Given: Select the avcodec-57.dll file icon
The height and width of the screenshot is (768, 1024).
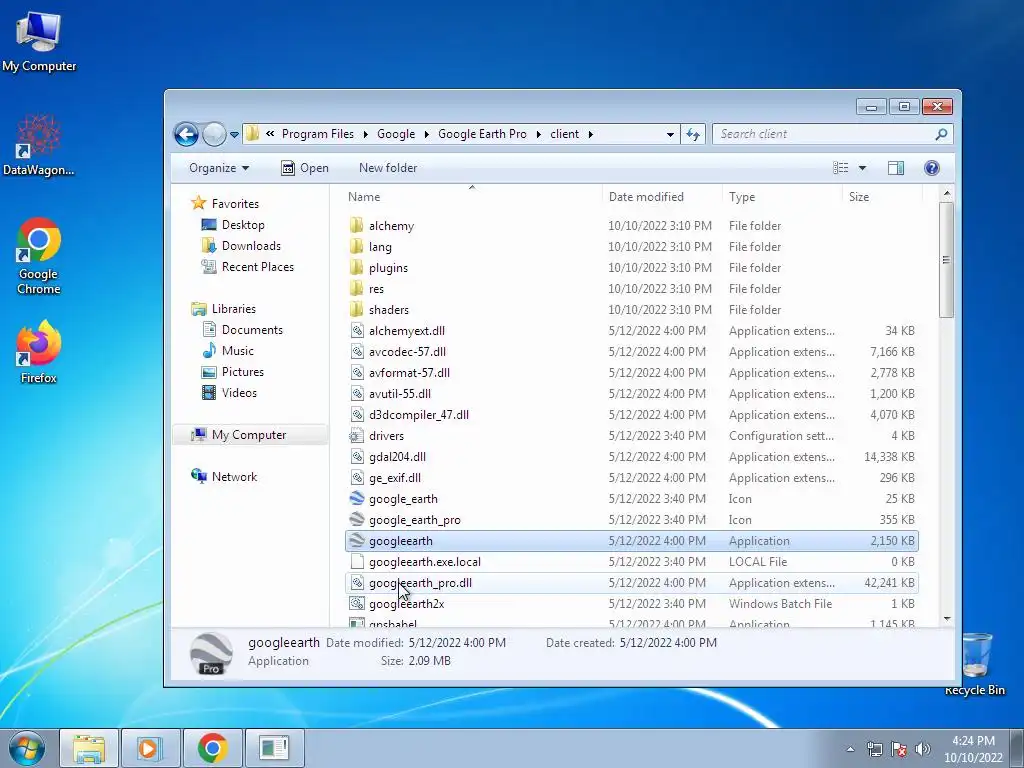Looking at the screenshot, I should coord(357,351).
